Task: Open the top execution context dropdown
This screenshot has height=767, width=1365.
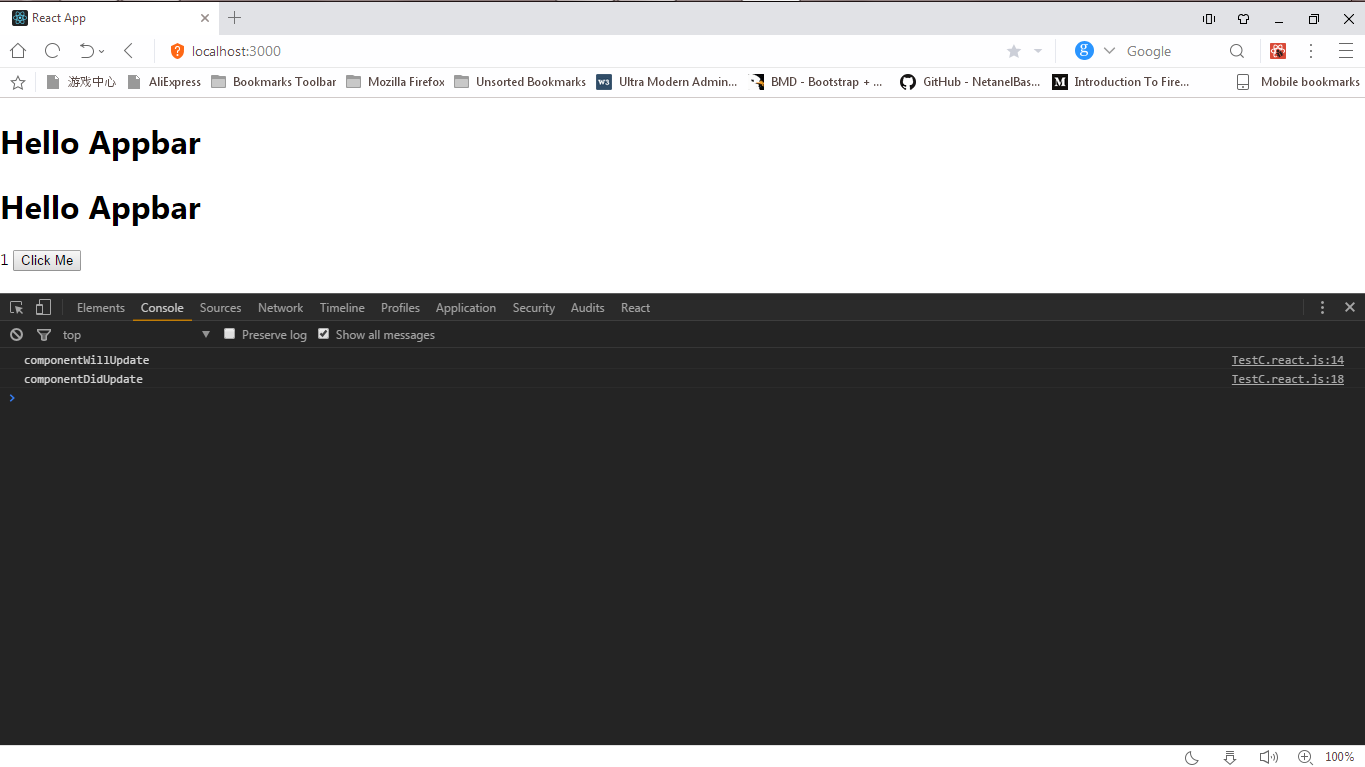Action: tap(136, 335)
